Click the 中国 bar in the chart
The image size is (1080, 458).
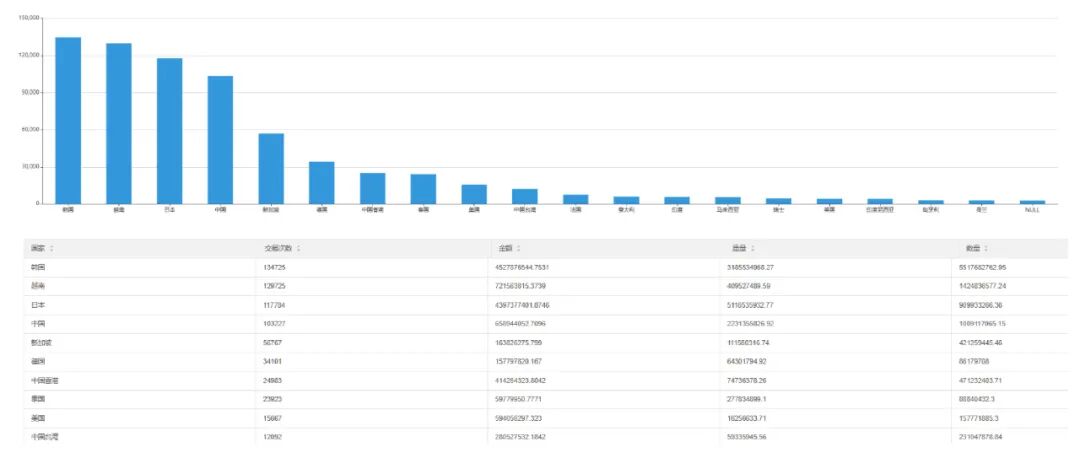220,140
